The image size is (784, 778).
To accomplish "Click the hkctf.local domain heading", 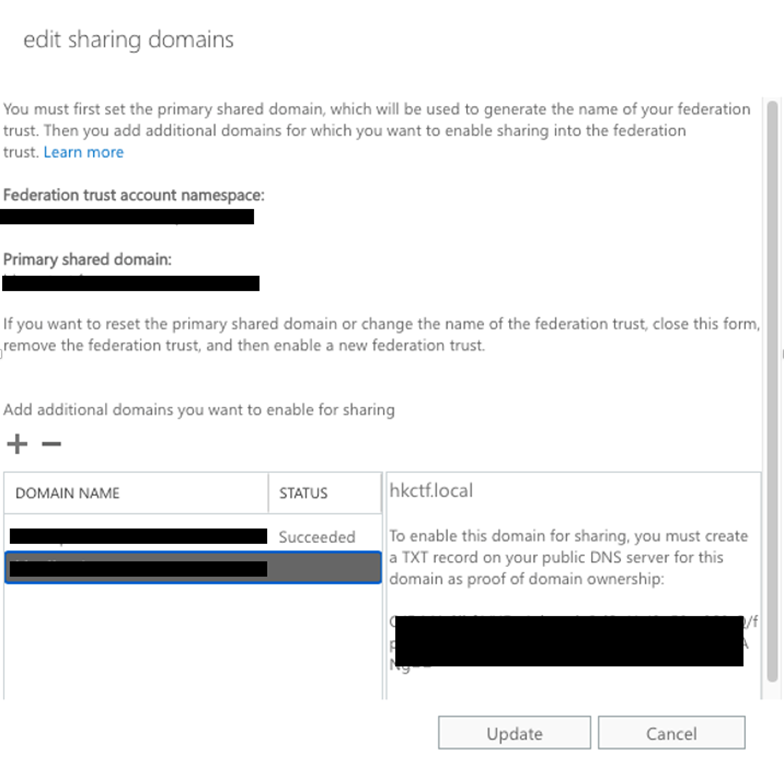I will click(x=431, y=490).
